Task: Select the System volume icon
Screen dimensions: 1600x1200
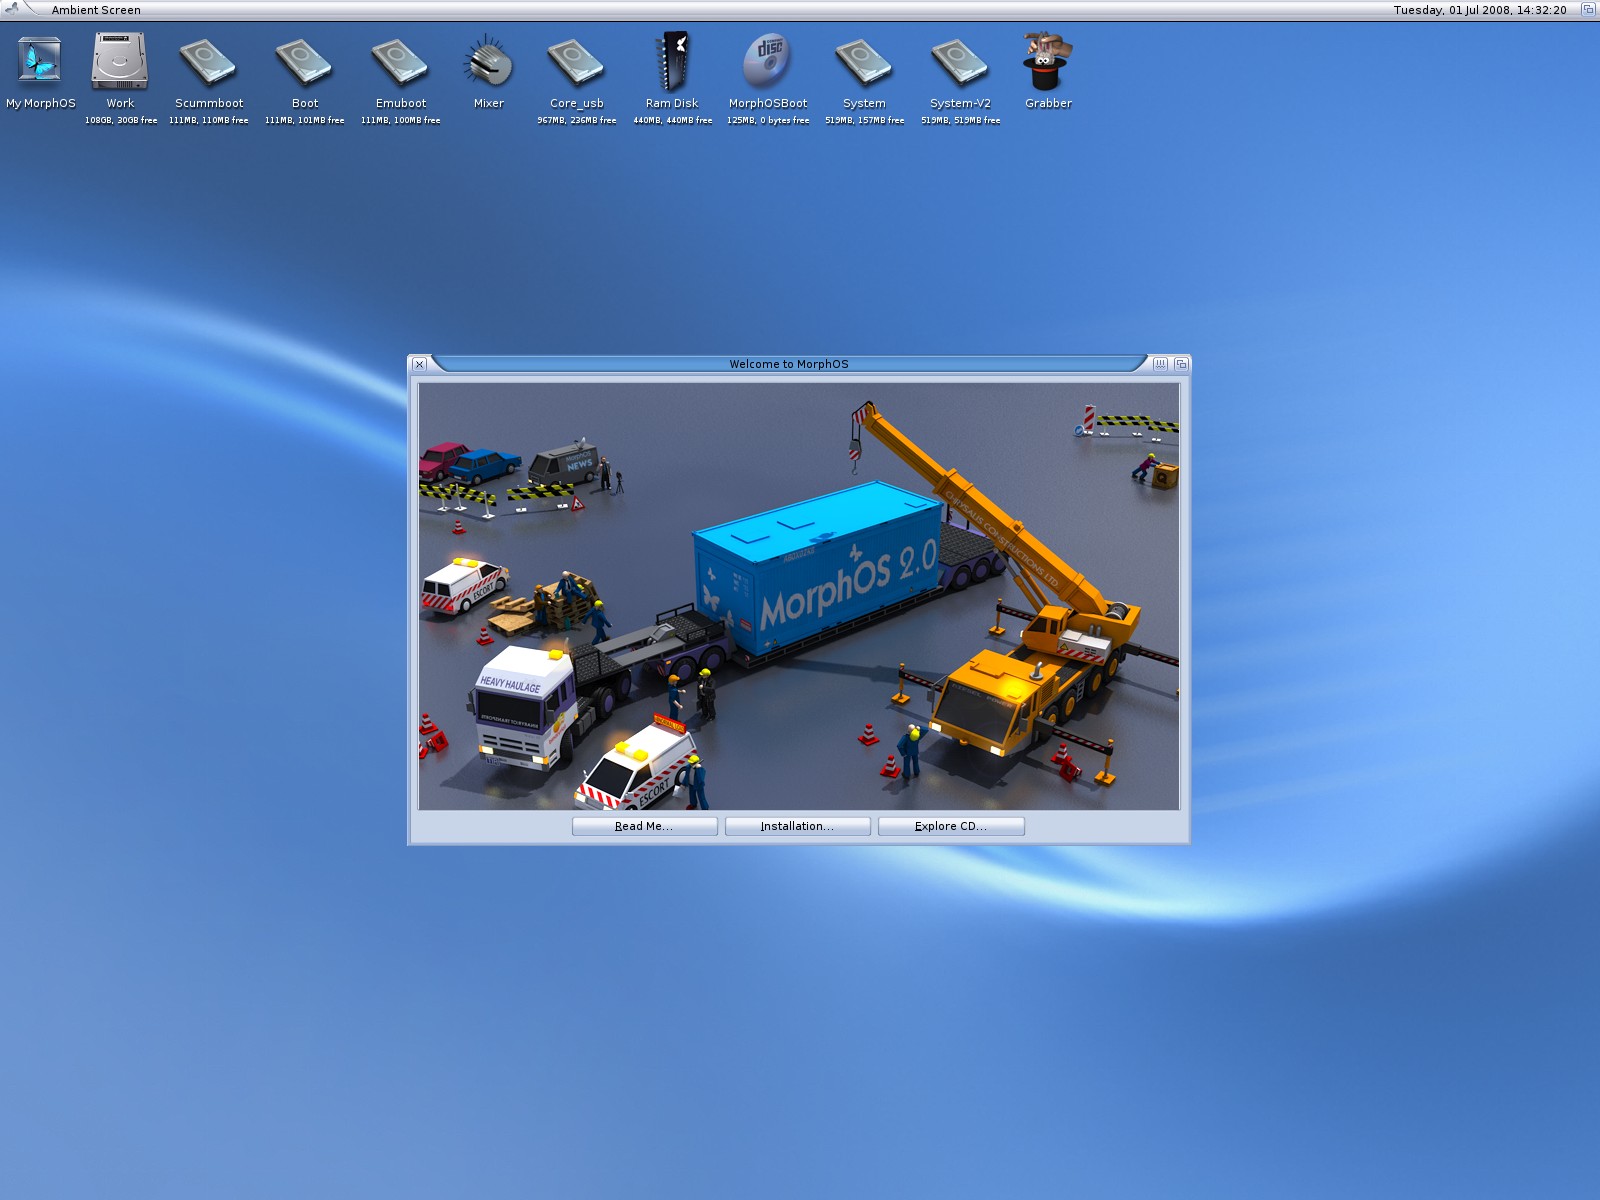Action: pyautogui.click(x=864, y=61)
